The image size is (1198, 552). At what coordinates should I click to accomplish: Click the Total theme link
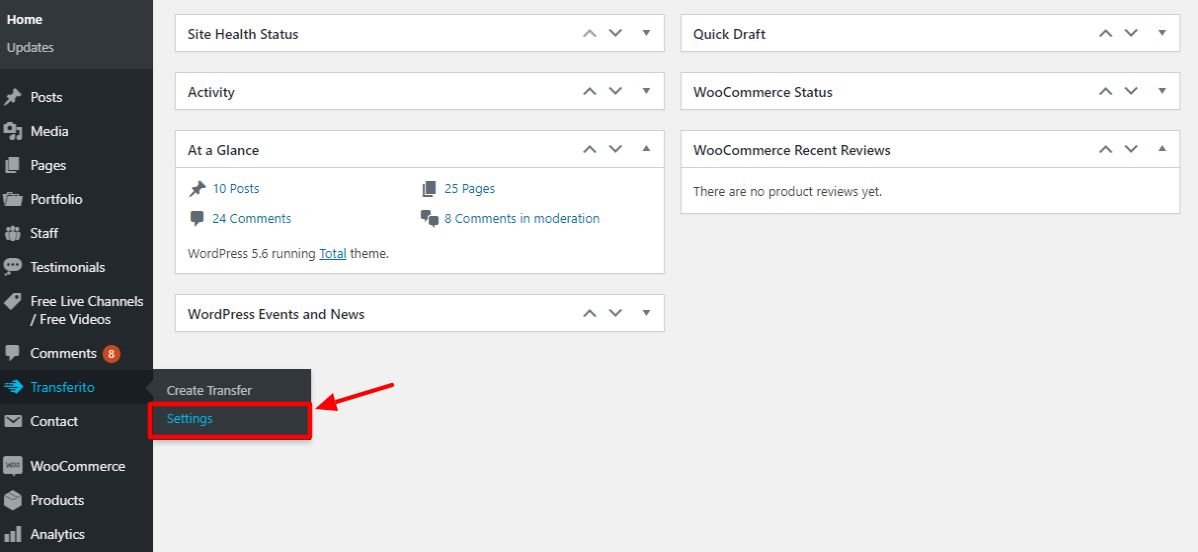click(332, 253)
